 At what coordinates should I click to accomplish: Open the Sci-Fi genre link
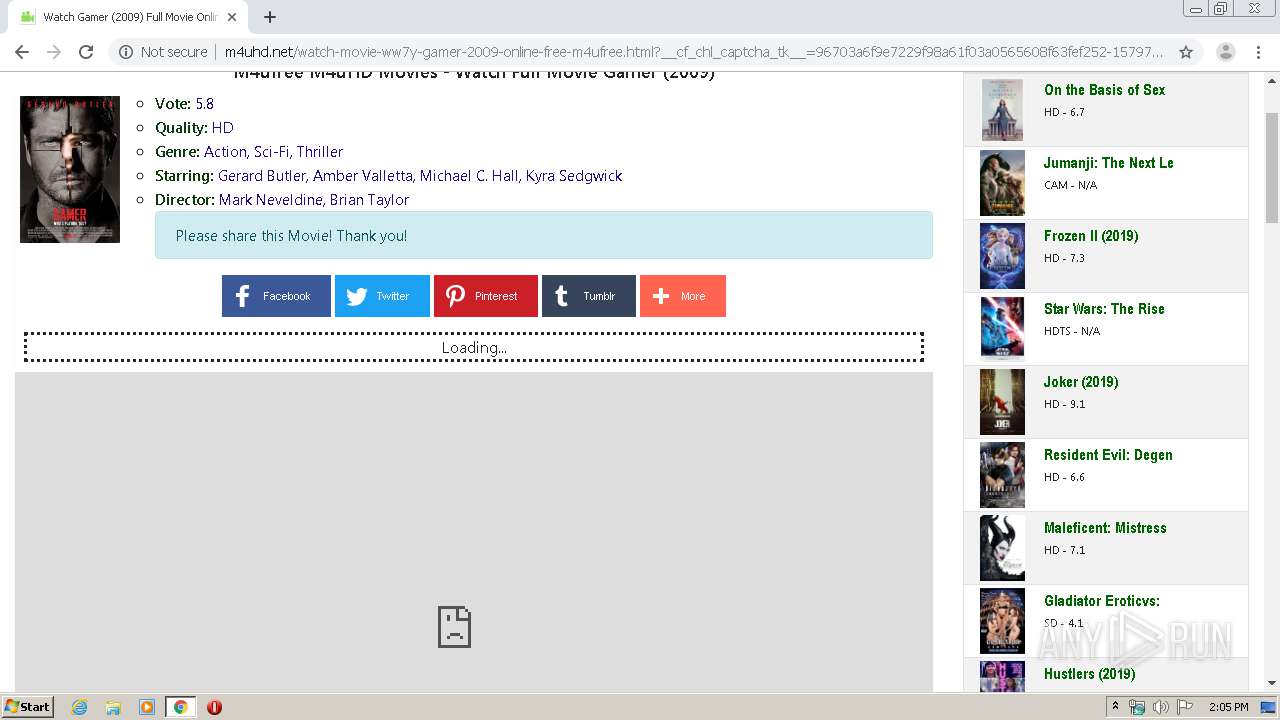click(271, 152)
